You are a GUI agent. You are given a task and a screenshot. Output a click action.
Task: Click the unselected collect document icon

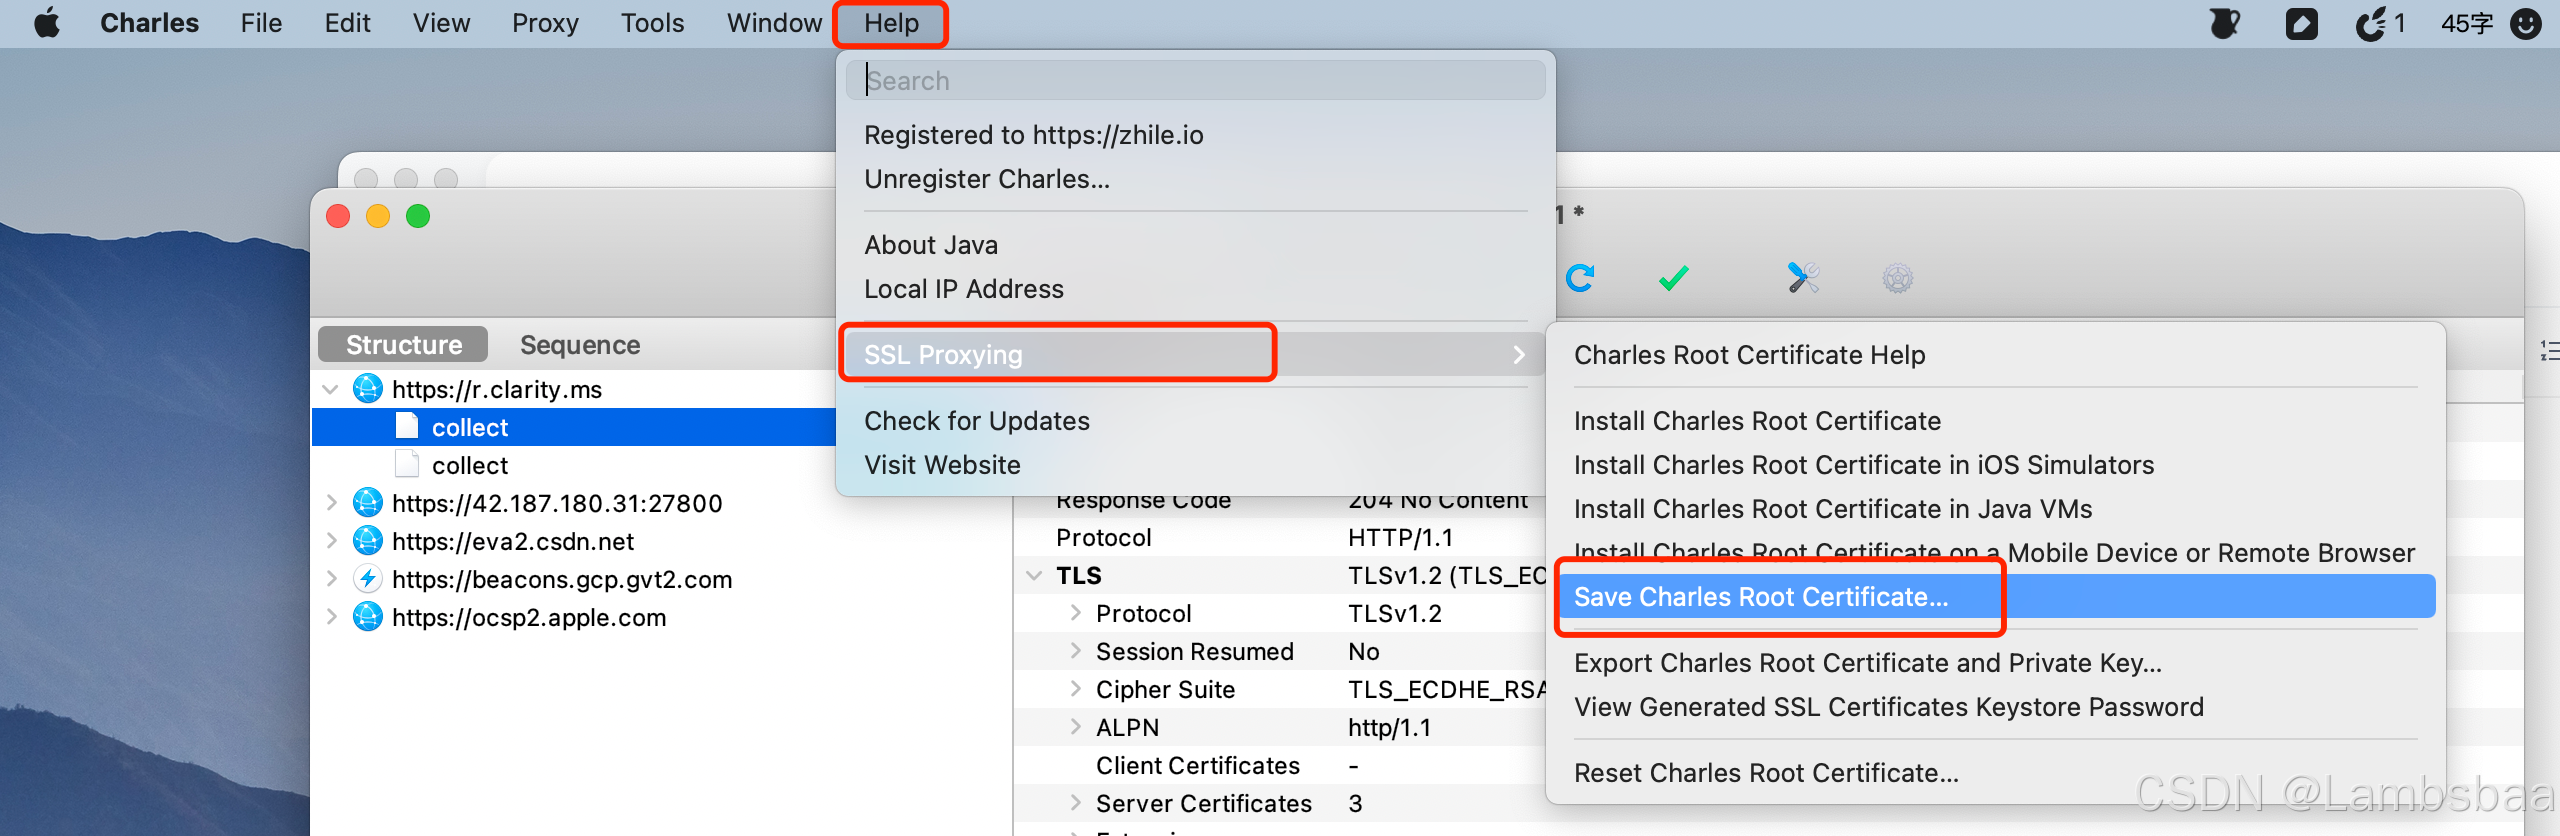pos(407,464)
